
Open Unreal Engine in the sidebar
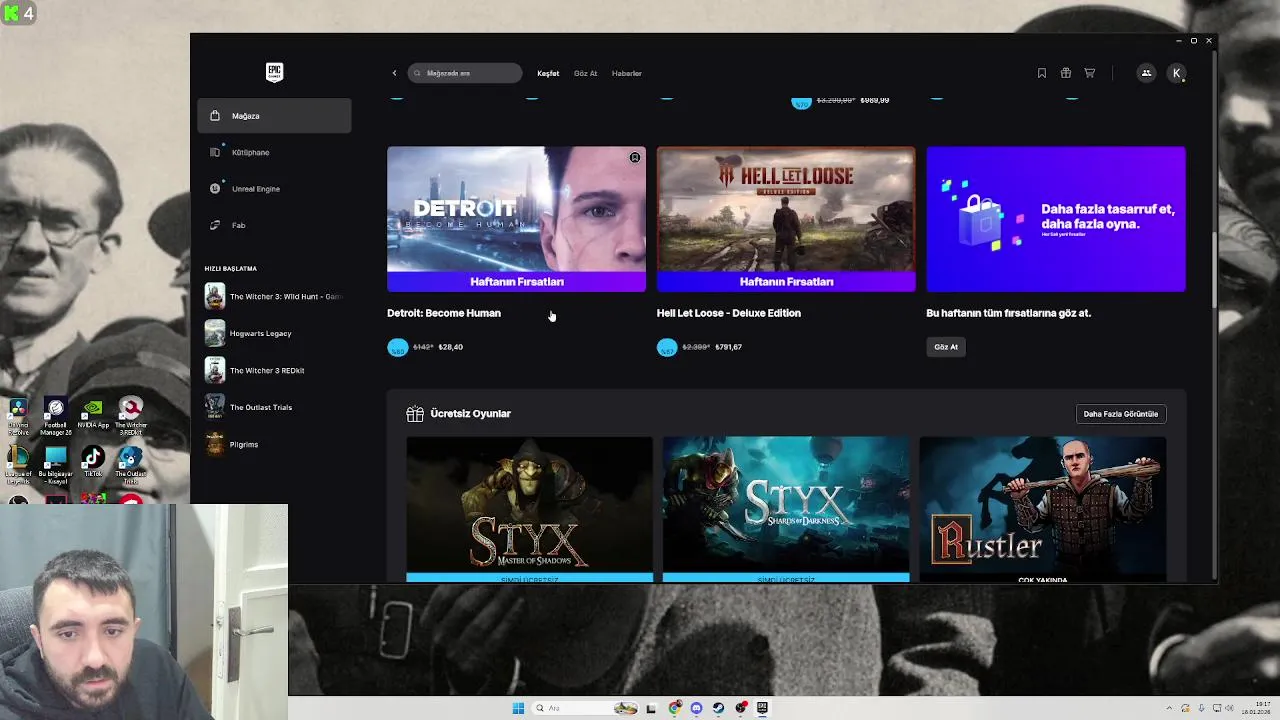274,188
